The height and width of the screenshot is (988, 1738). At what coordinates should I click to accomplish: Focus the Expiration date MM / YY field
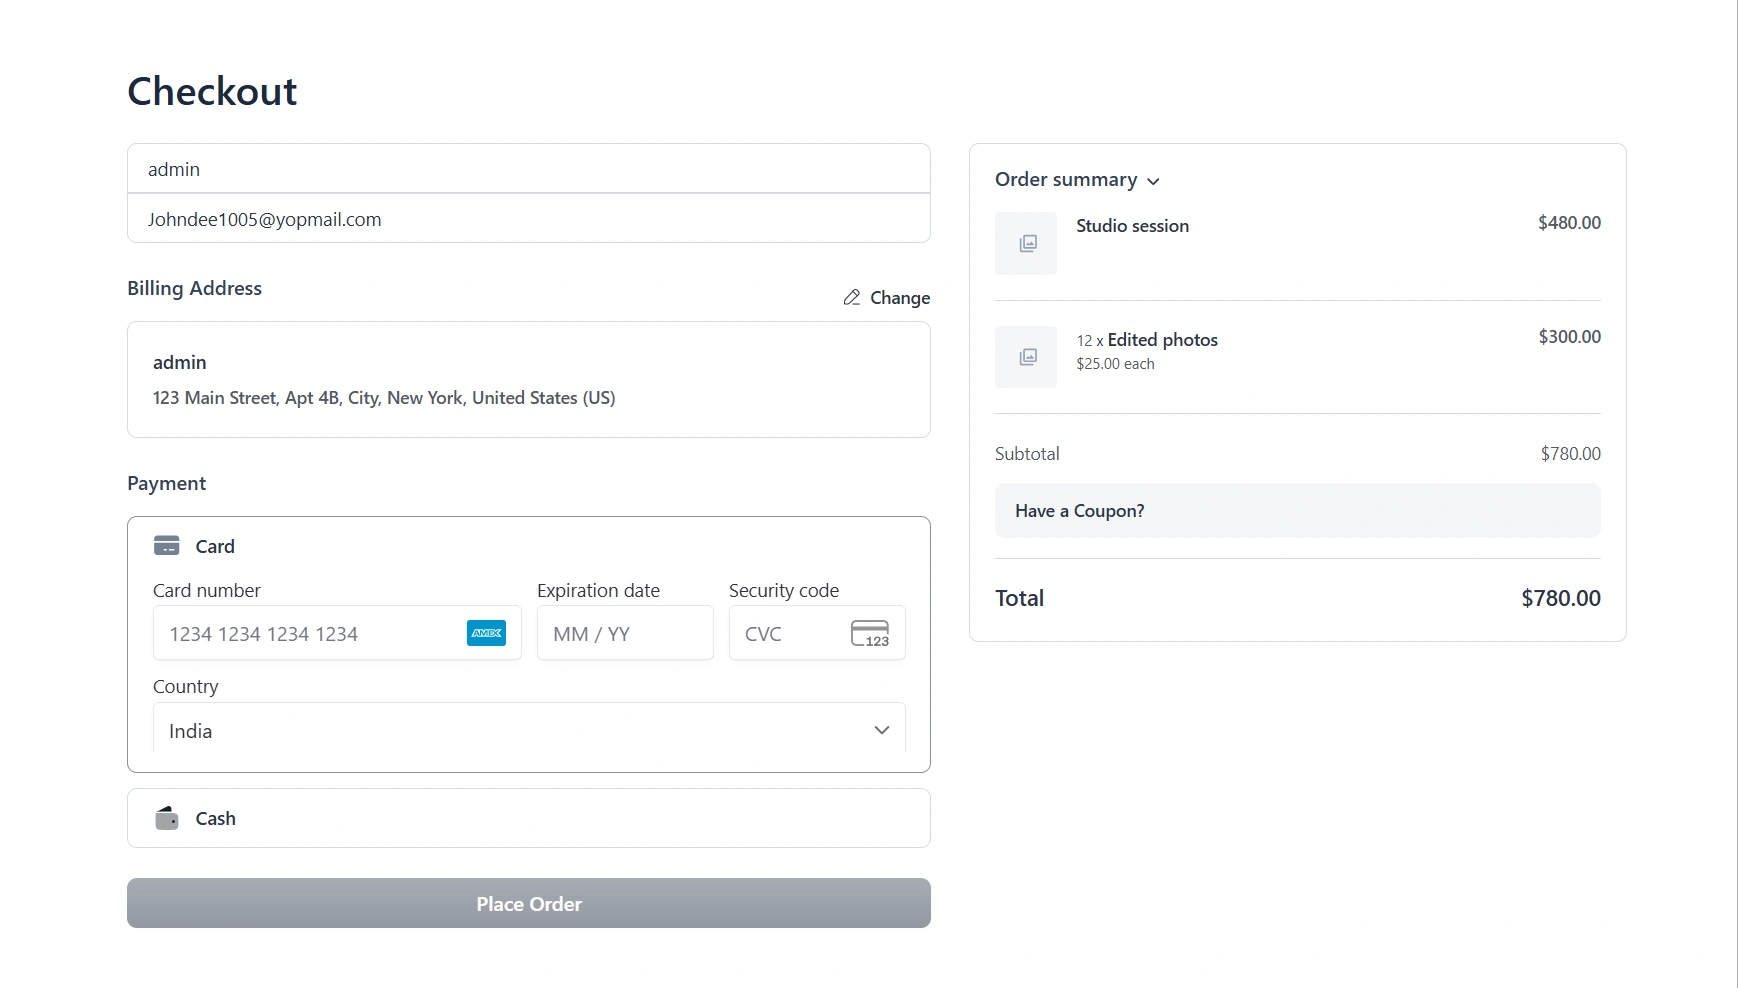tap(625, 633)
